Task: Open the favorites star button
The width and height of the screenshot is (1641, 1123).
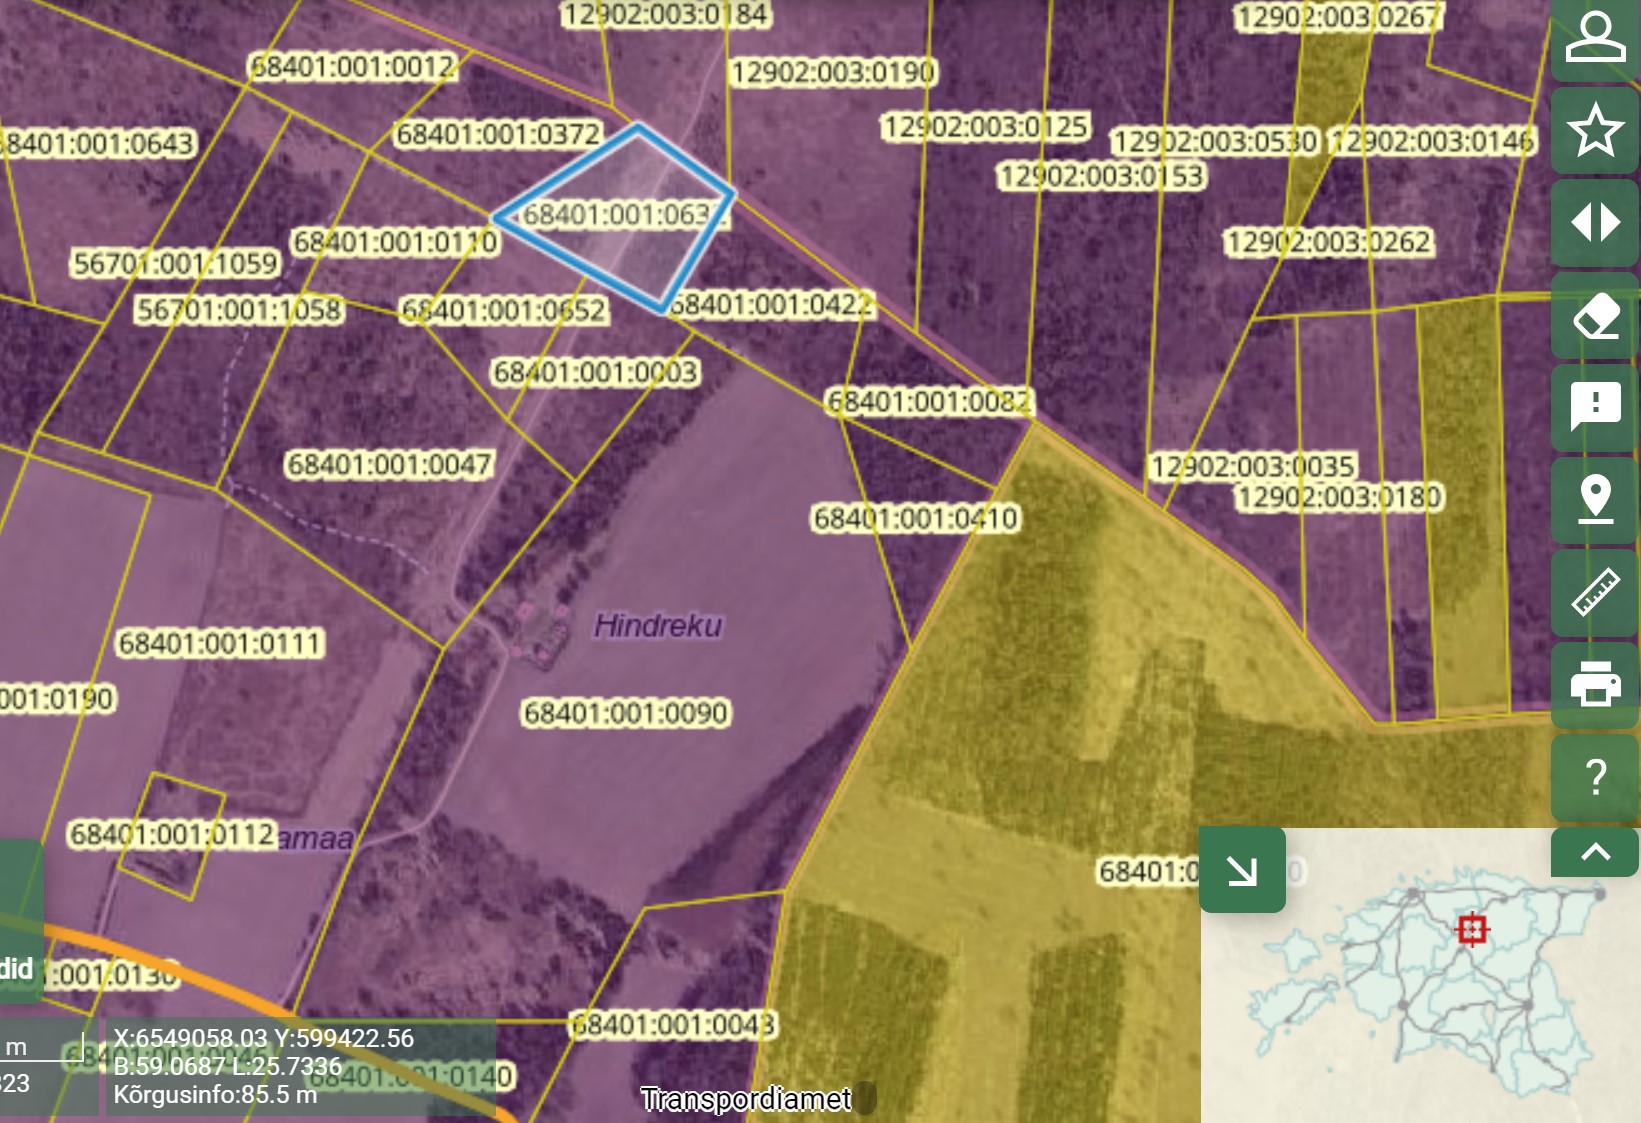Action: tap(1595, 130)
